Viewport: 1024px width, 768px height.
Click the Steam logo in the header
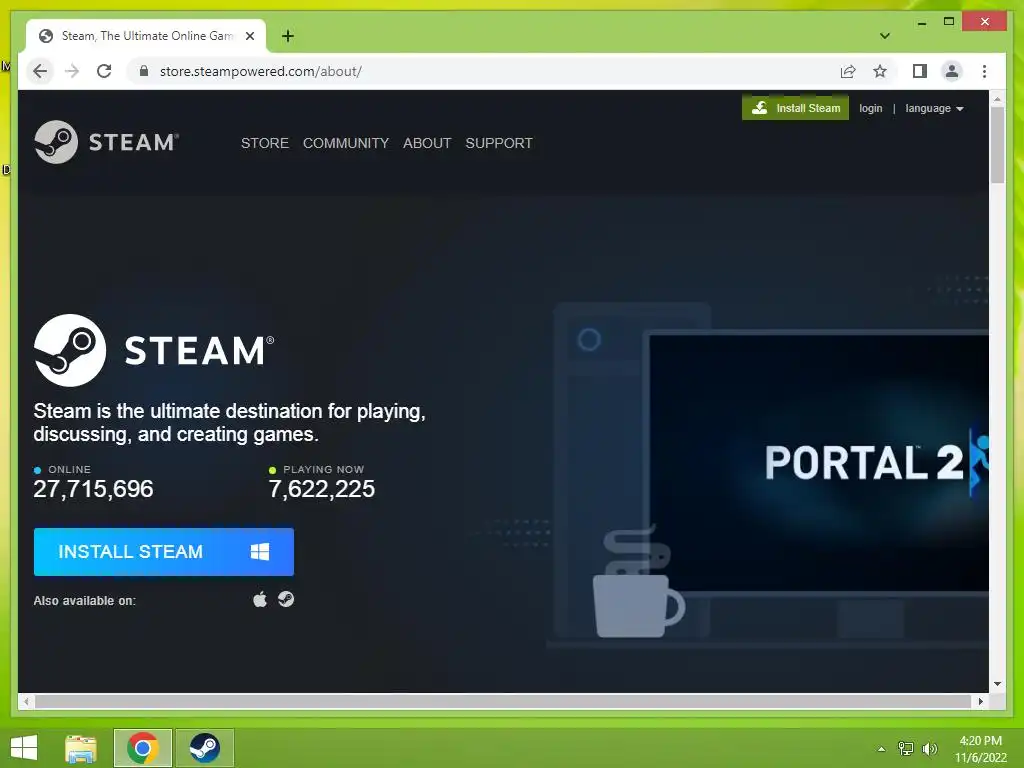(x=106, y=142)
